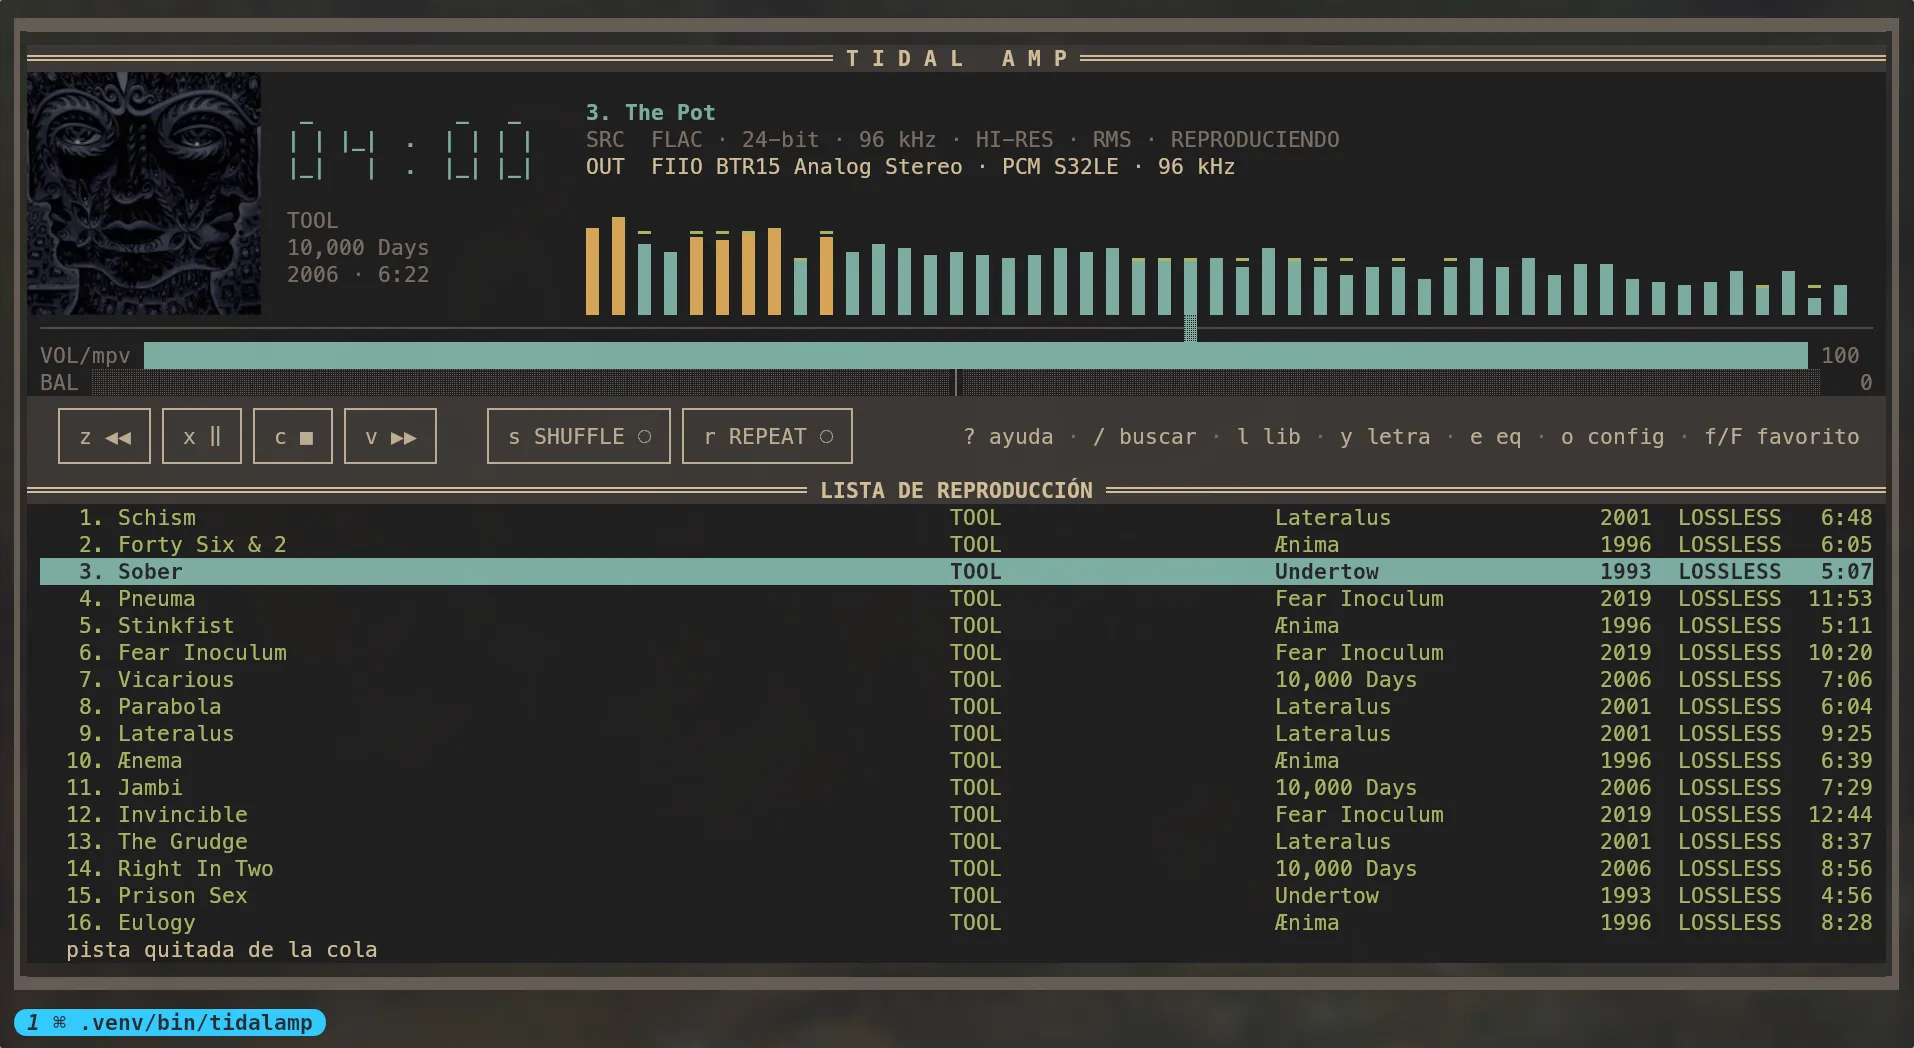
Task: Click the volume value 100
Action: tap(1840, 355)
